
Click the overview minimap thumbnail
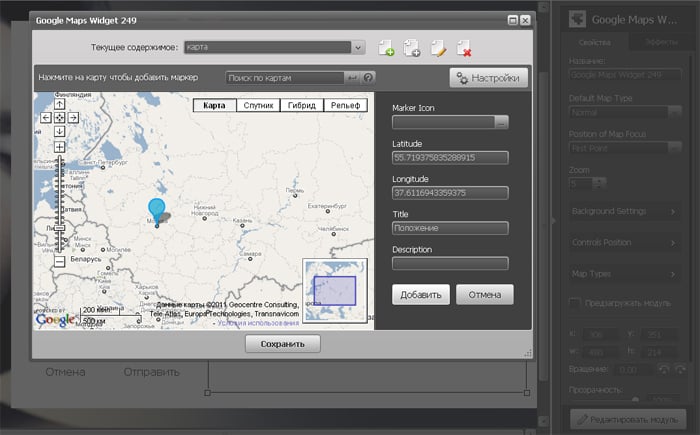point(335,290)
